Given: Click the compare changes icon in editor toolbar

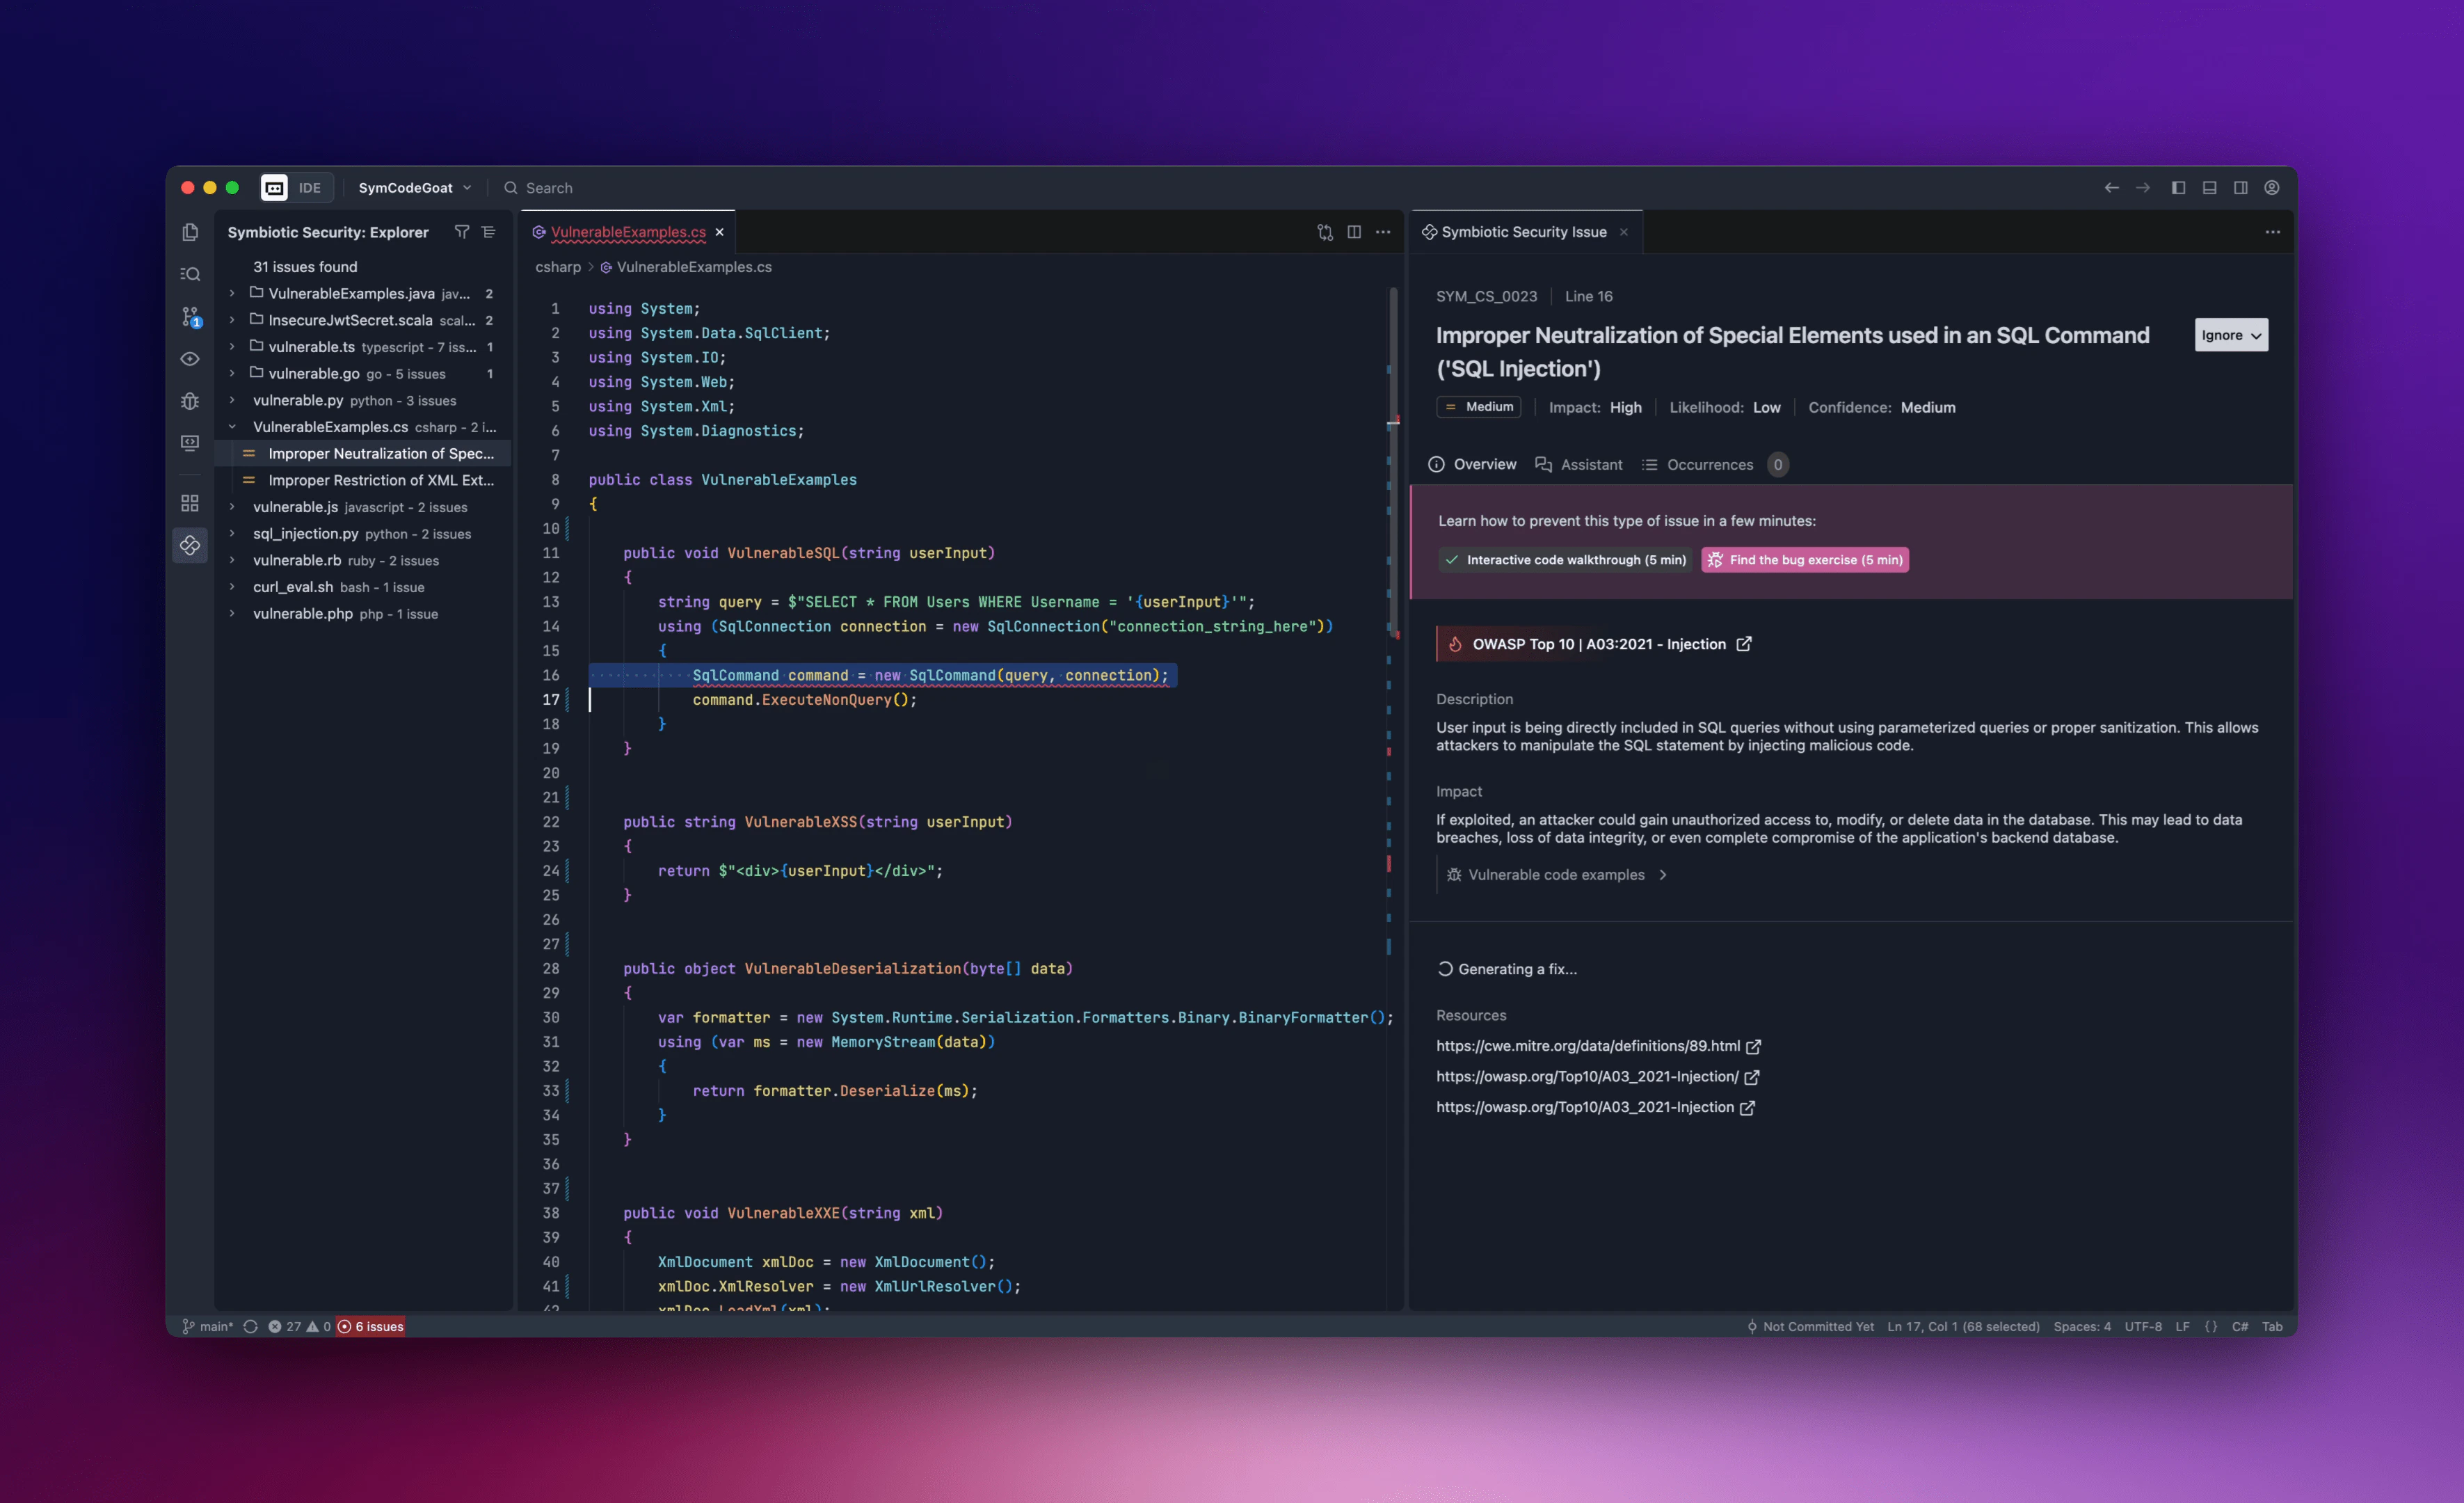Looking at the screenshot, I should tap(1325, 232).
